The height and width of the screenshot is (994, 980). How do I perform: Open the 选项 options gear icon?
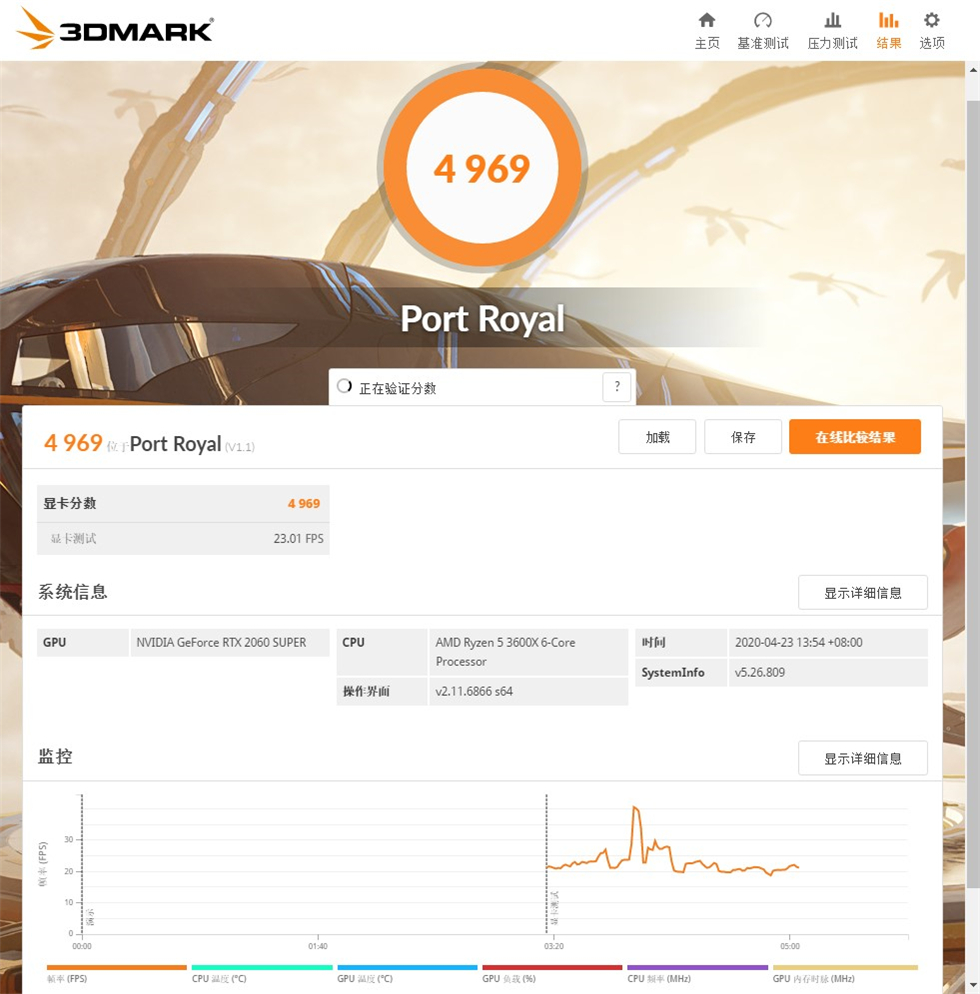[x=931, y=20]
